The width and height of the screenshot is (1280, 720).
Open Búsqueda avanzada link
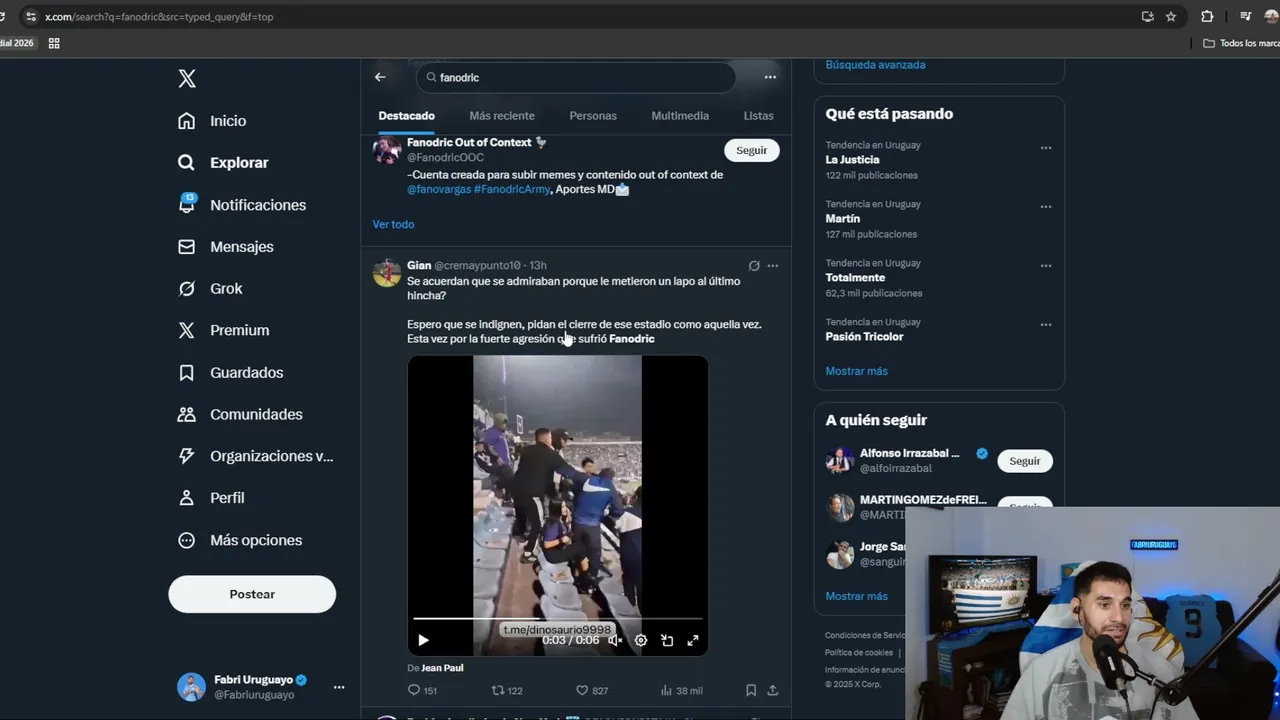coord(875,65)
